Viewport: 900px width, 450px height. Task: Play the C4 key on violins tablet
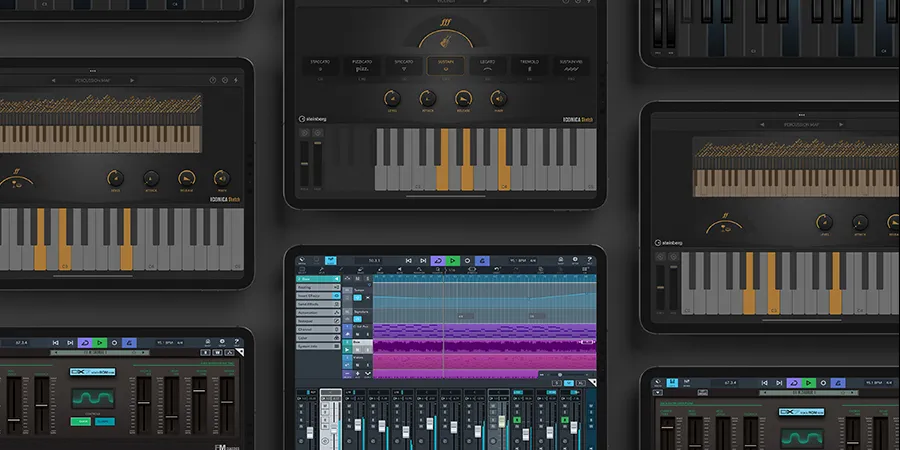[x=504, y=160]
